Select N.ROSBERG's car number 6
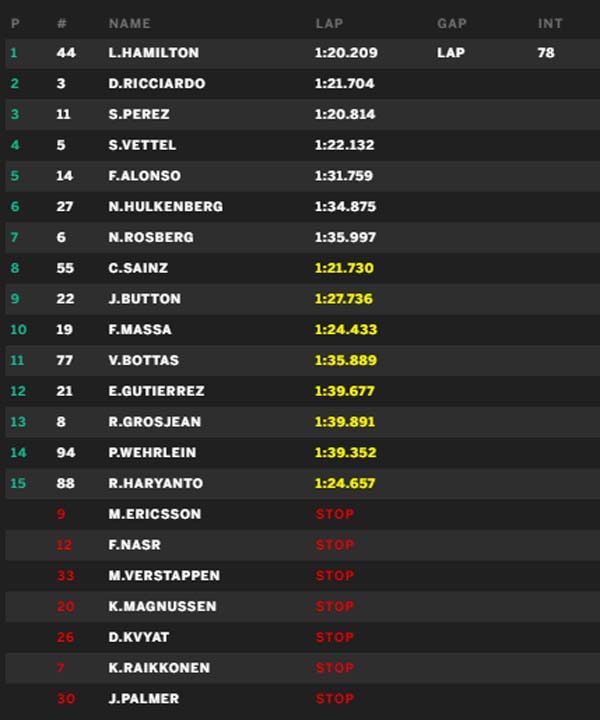This screenshot has height=720, width=600. tap(61, 237)
